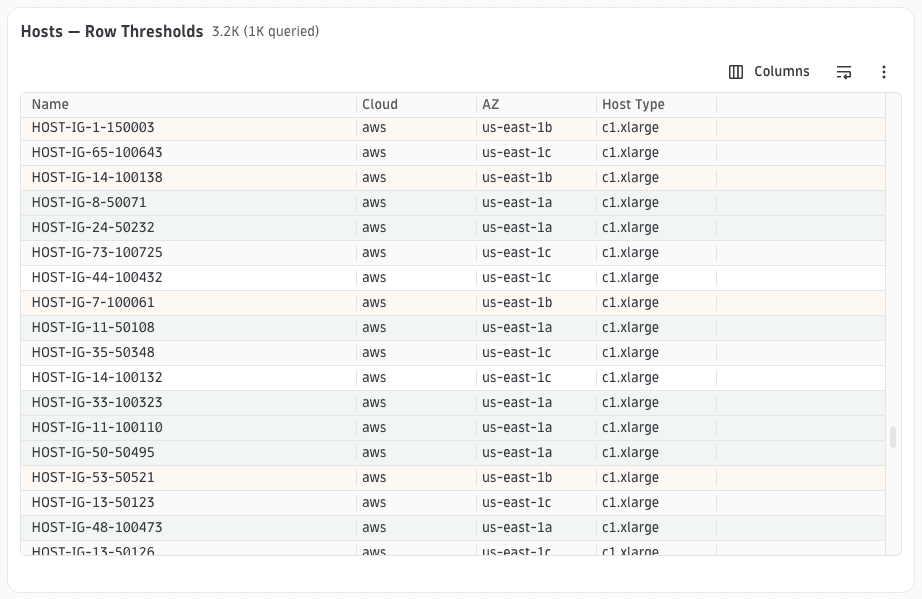The width and height of the screenshot is (922, 599).
Task: Click the 3.2K (1K queried) count label
Action: tap(266, 31)
